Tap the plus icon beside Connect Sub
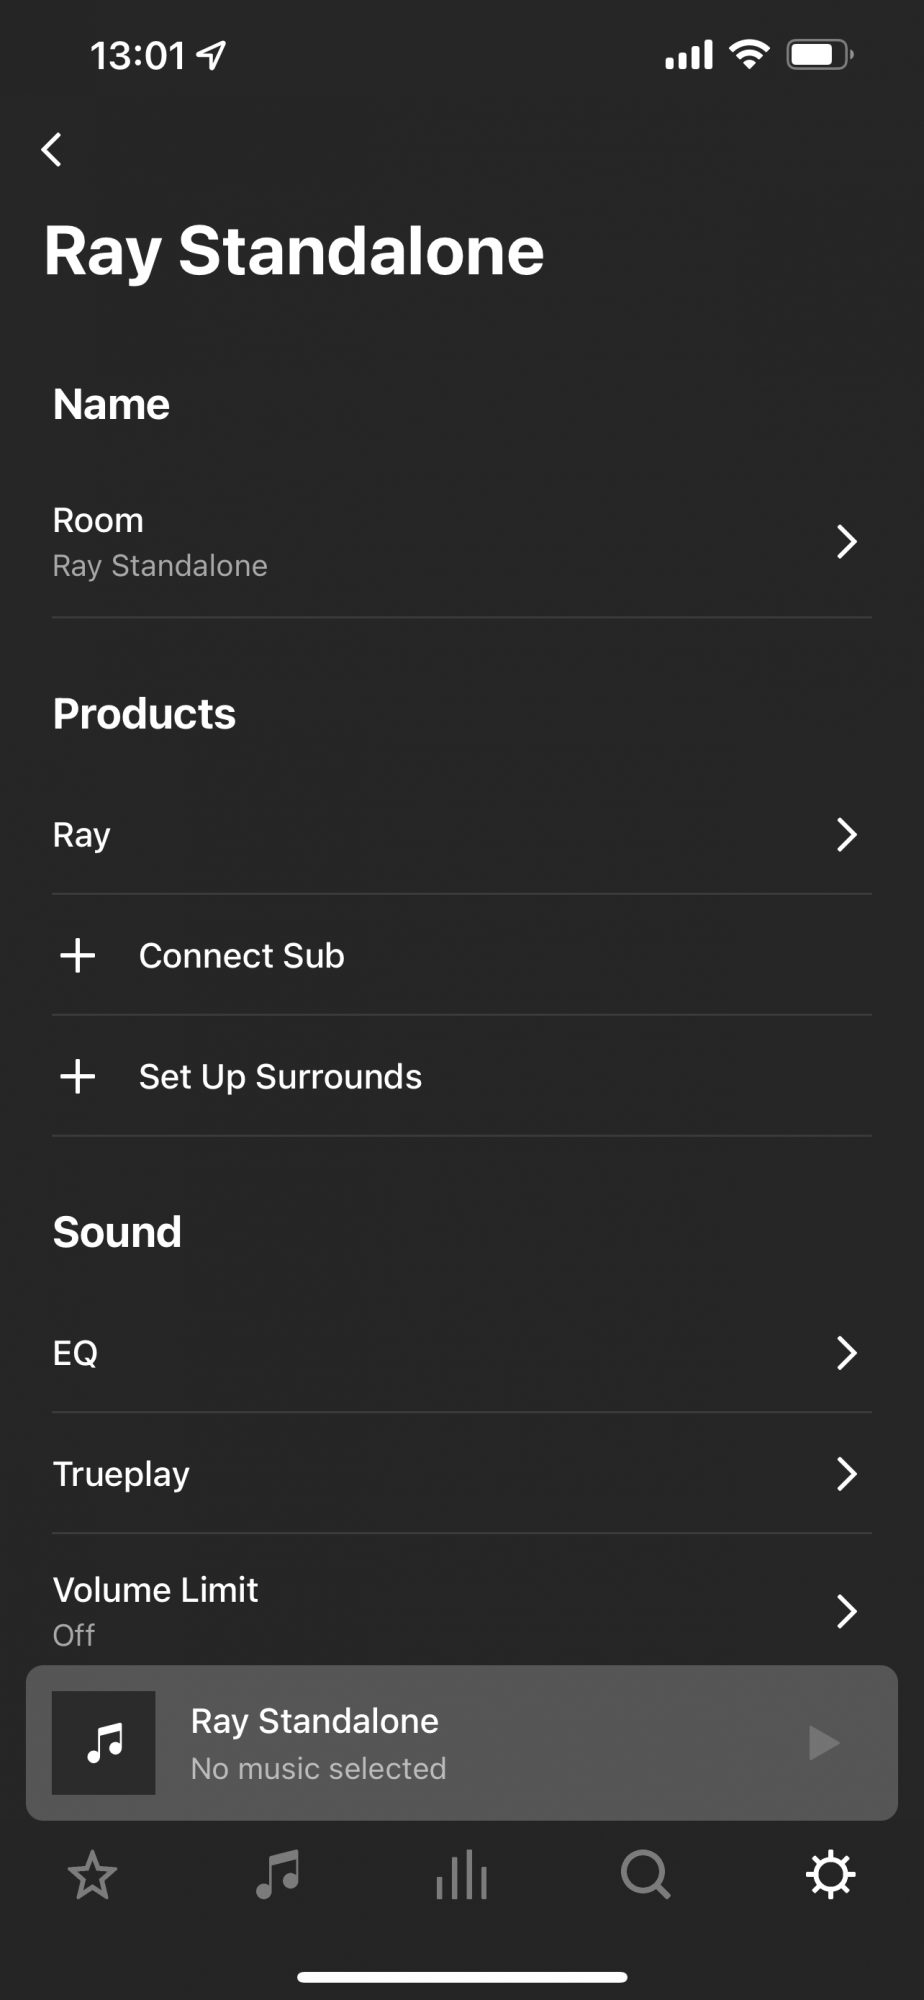The width and height of the screenshot is (924, 2000). coord(78,956)
